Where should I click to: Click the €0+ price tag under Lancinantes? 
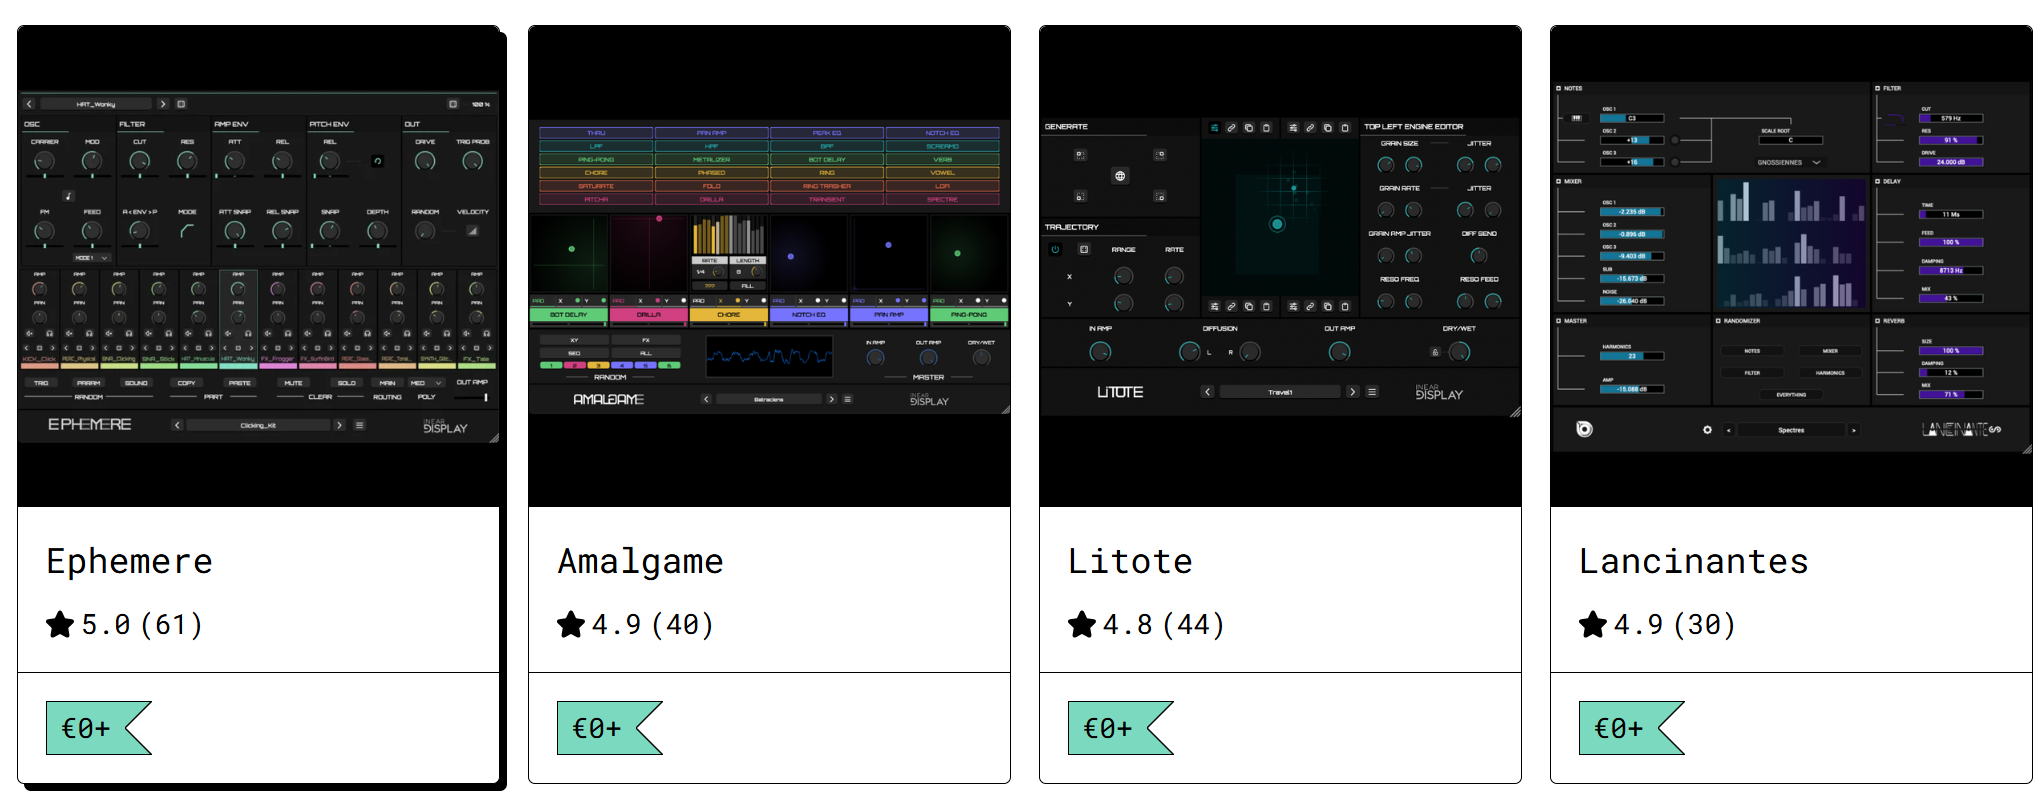click(x=1620, y=728)
